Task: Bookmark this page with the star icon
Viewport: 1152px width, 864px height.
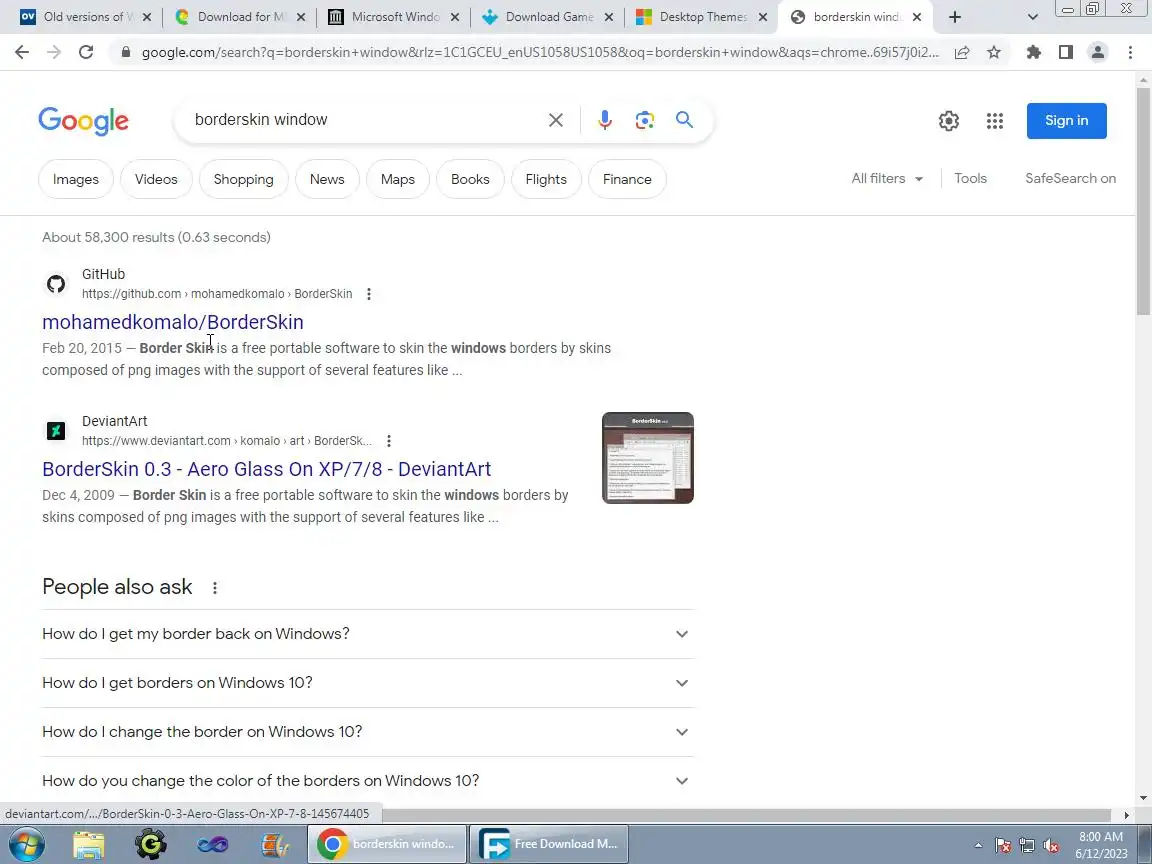Action: [x=993, y=52]
